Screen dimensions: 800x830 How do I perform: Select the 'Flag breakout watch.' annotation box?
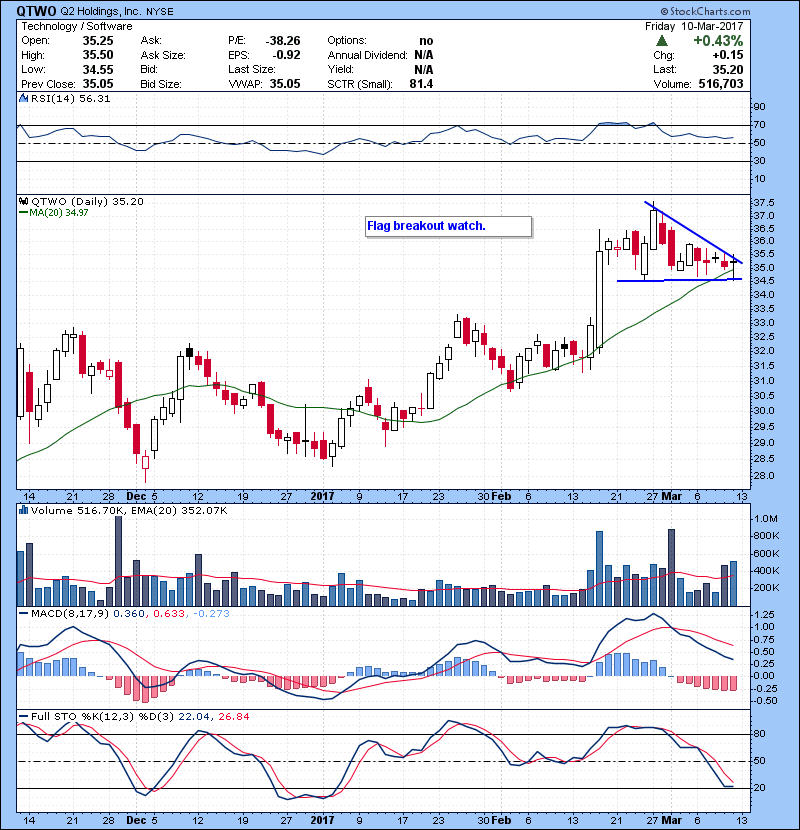[x=448, y=227]
